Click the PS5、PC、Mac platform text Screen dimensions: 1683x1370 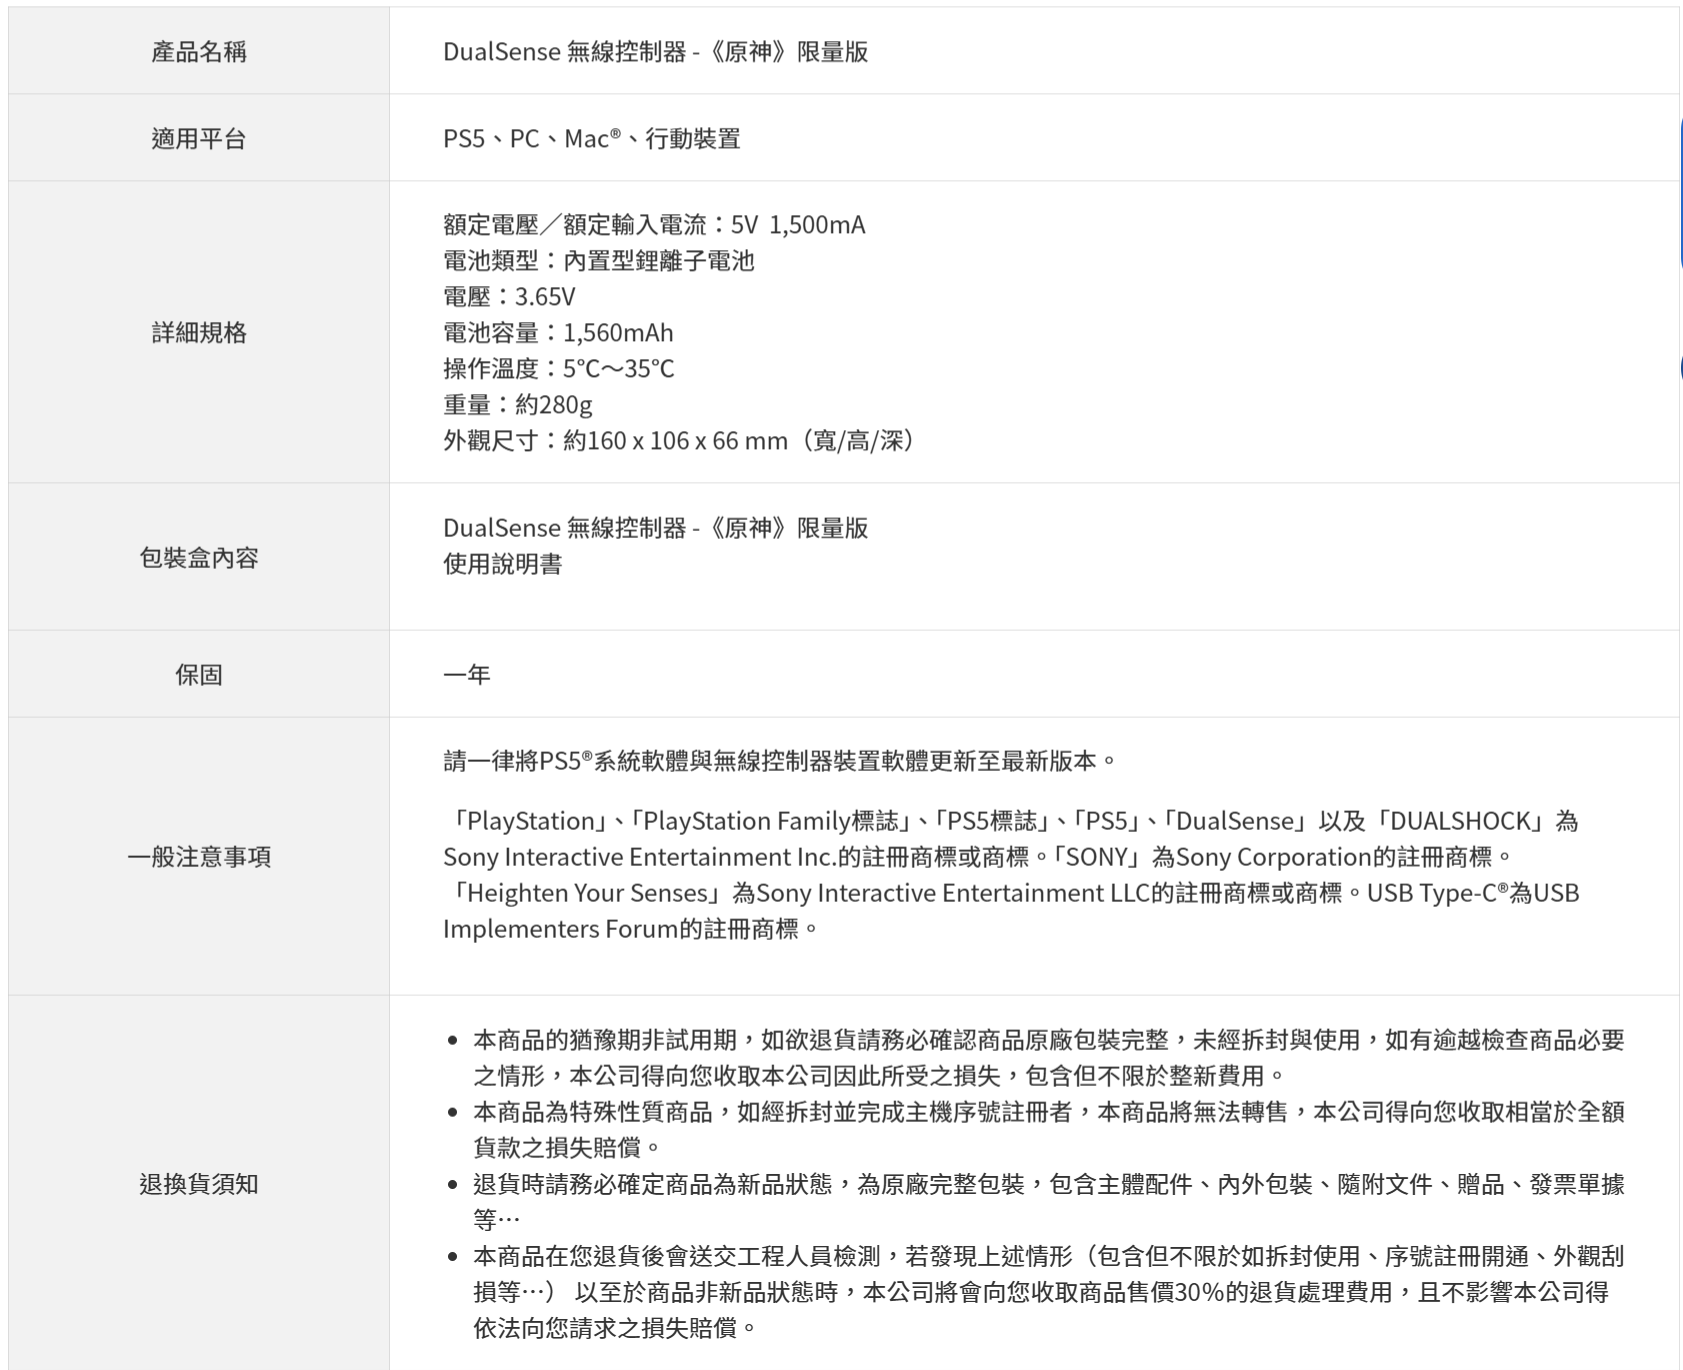coord(591,139)
